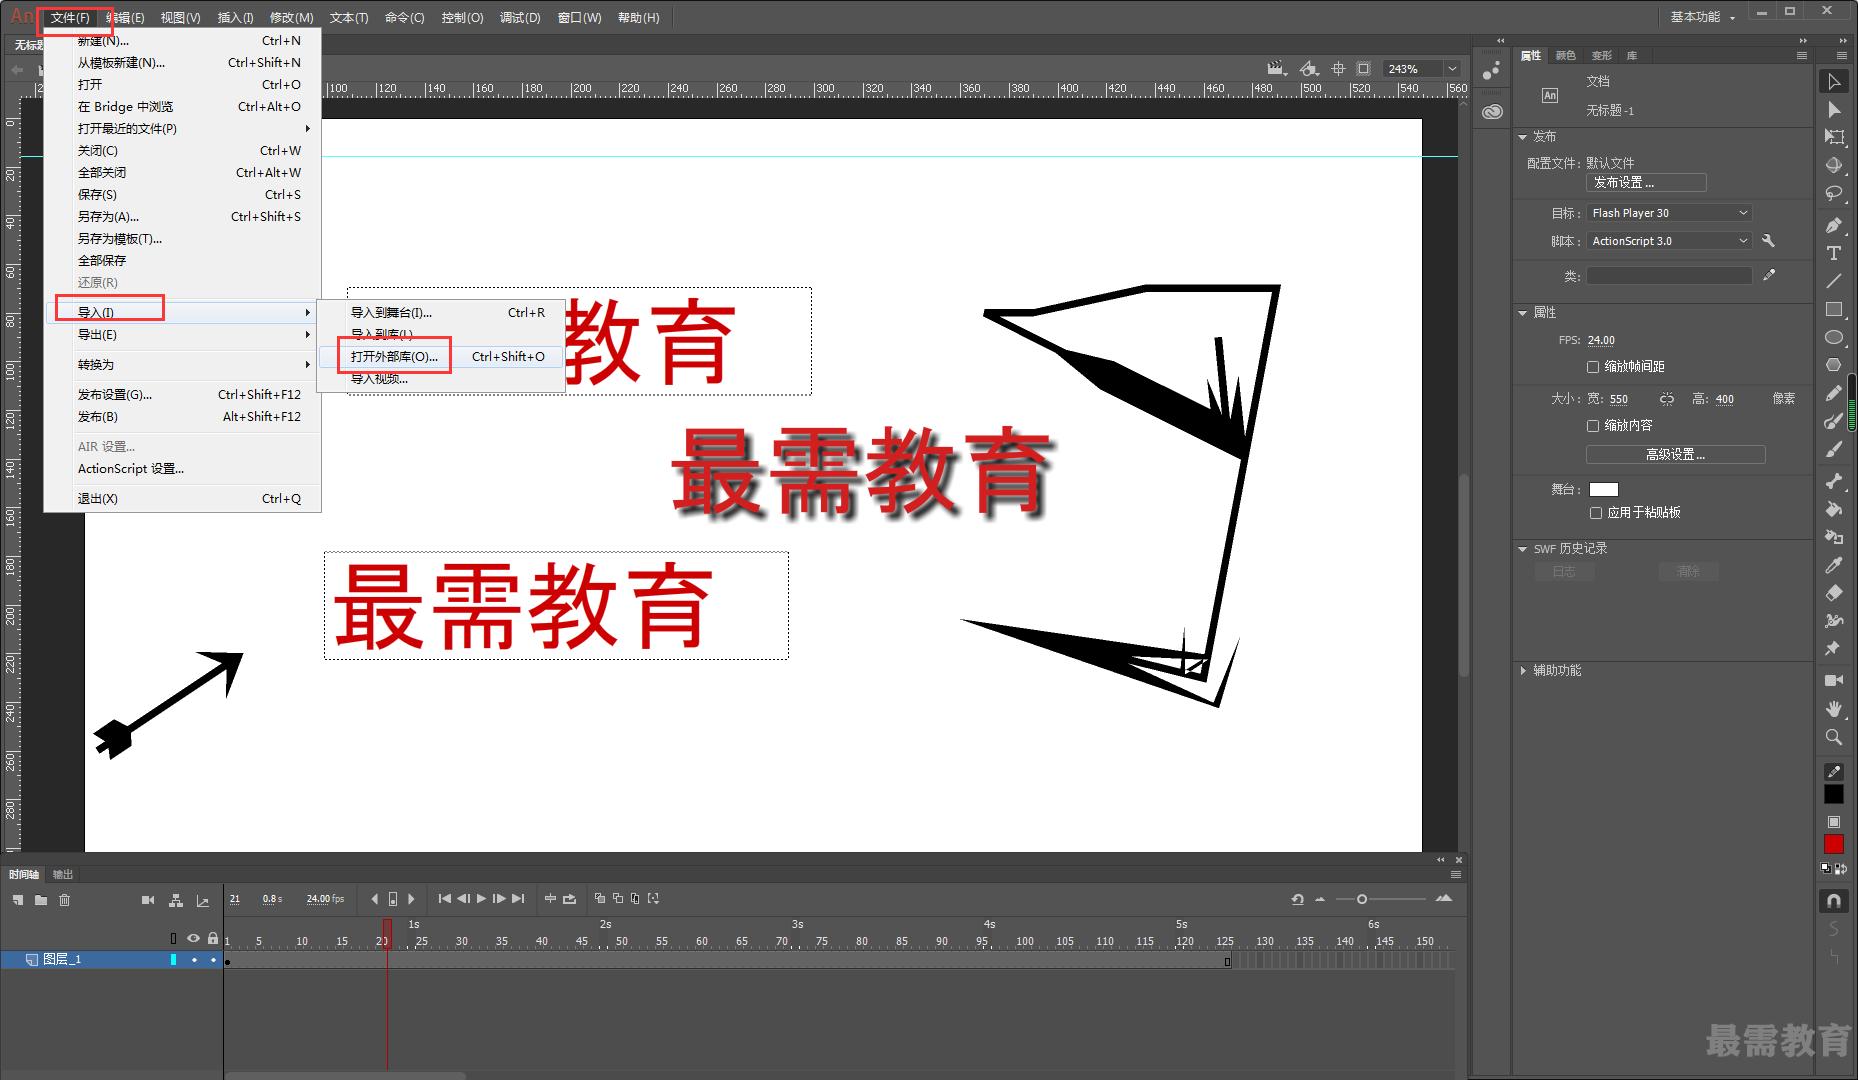The image size is (1858, 1080).
Task: Click the Loop playback button
Action: [x=569, y=899]
